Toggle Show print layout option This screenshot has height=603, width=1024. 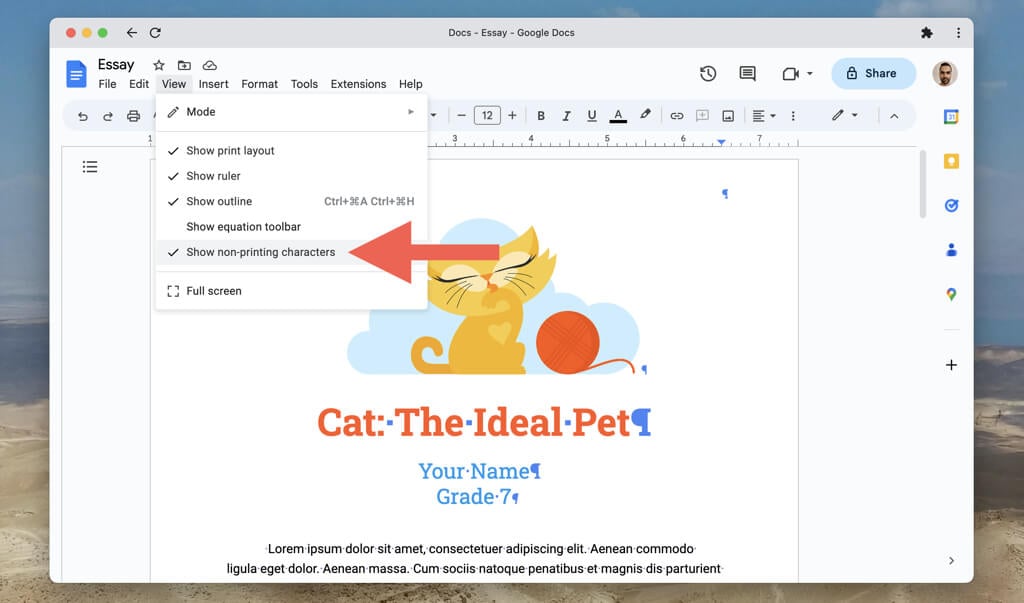click(230, 151)
